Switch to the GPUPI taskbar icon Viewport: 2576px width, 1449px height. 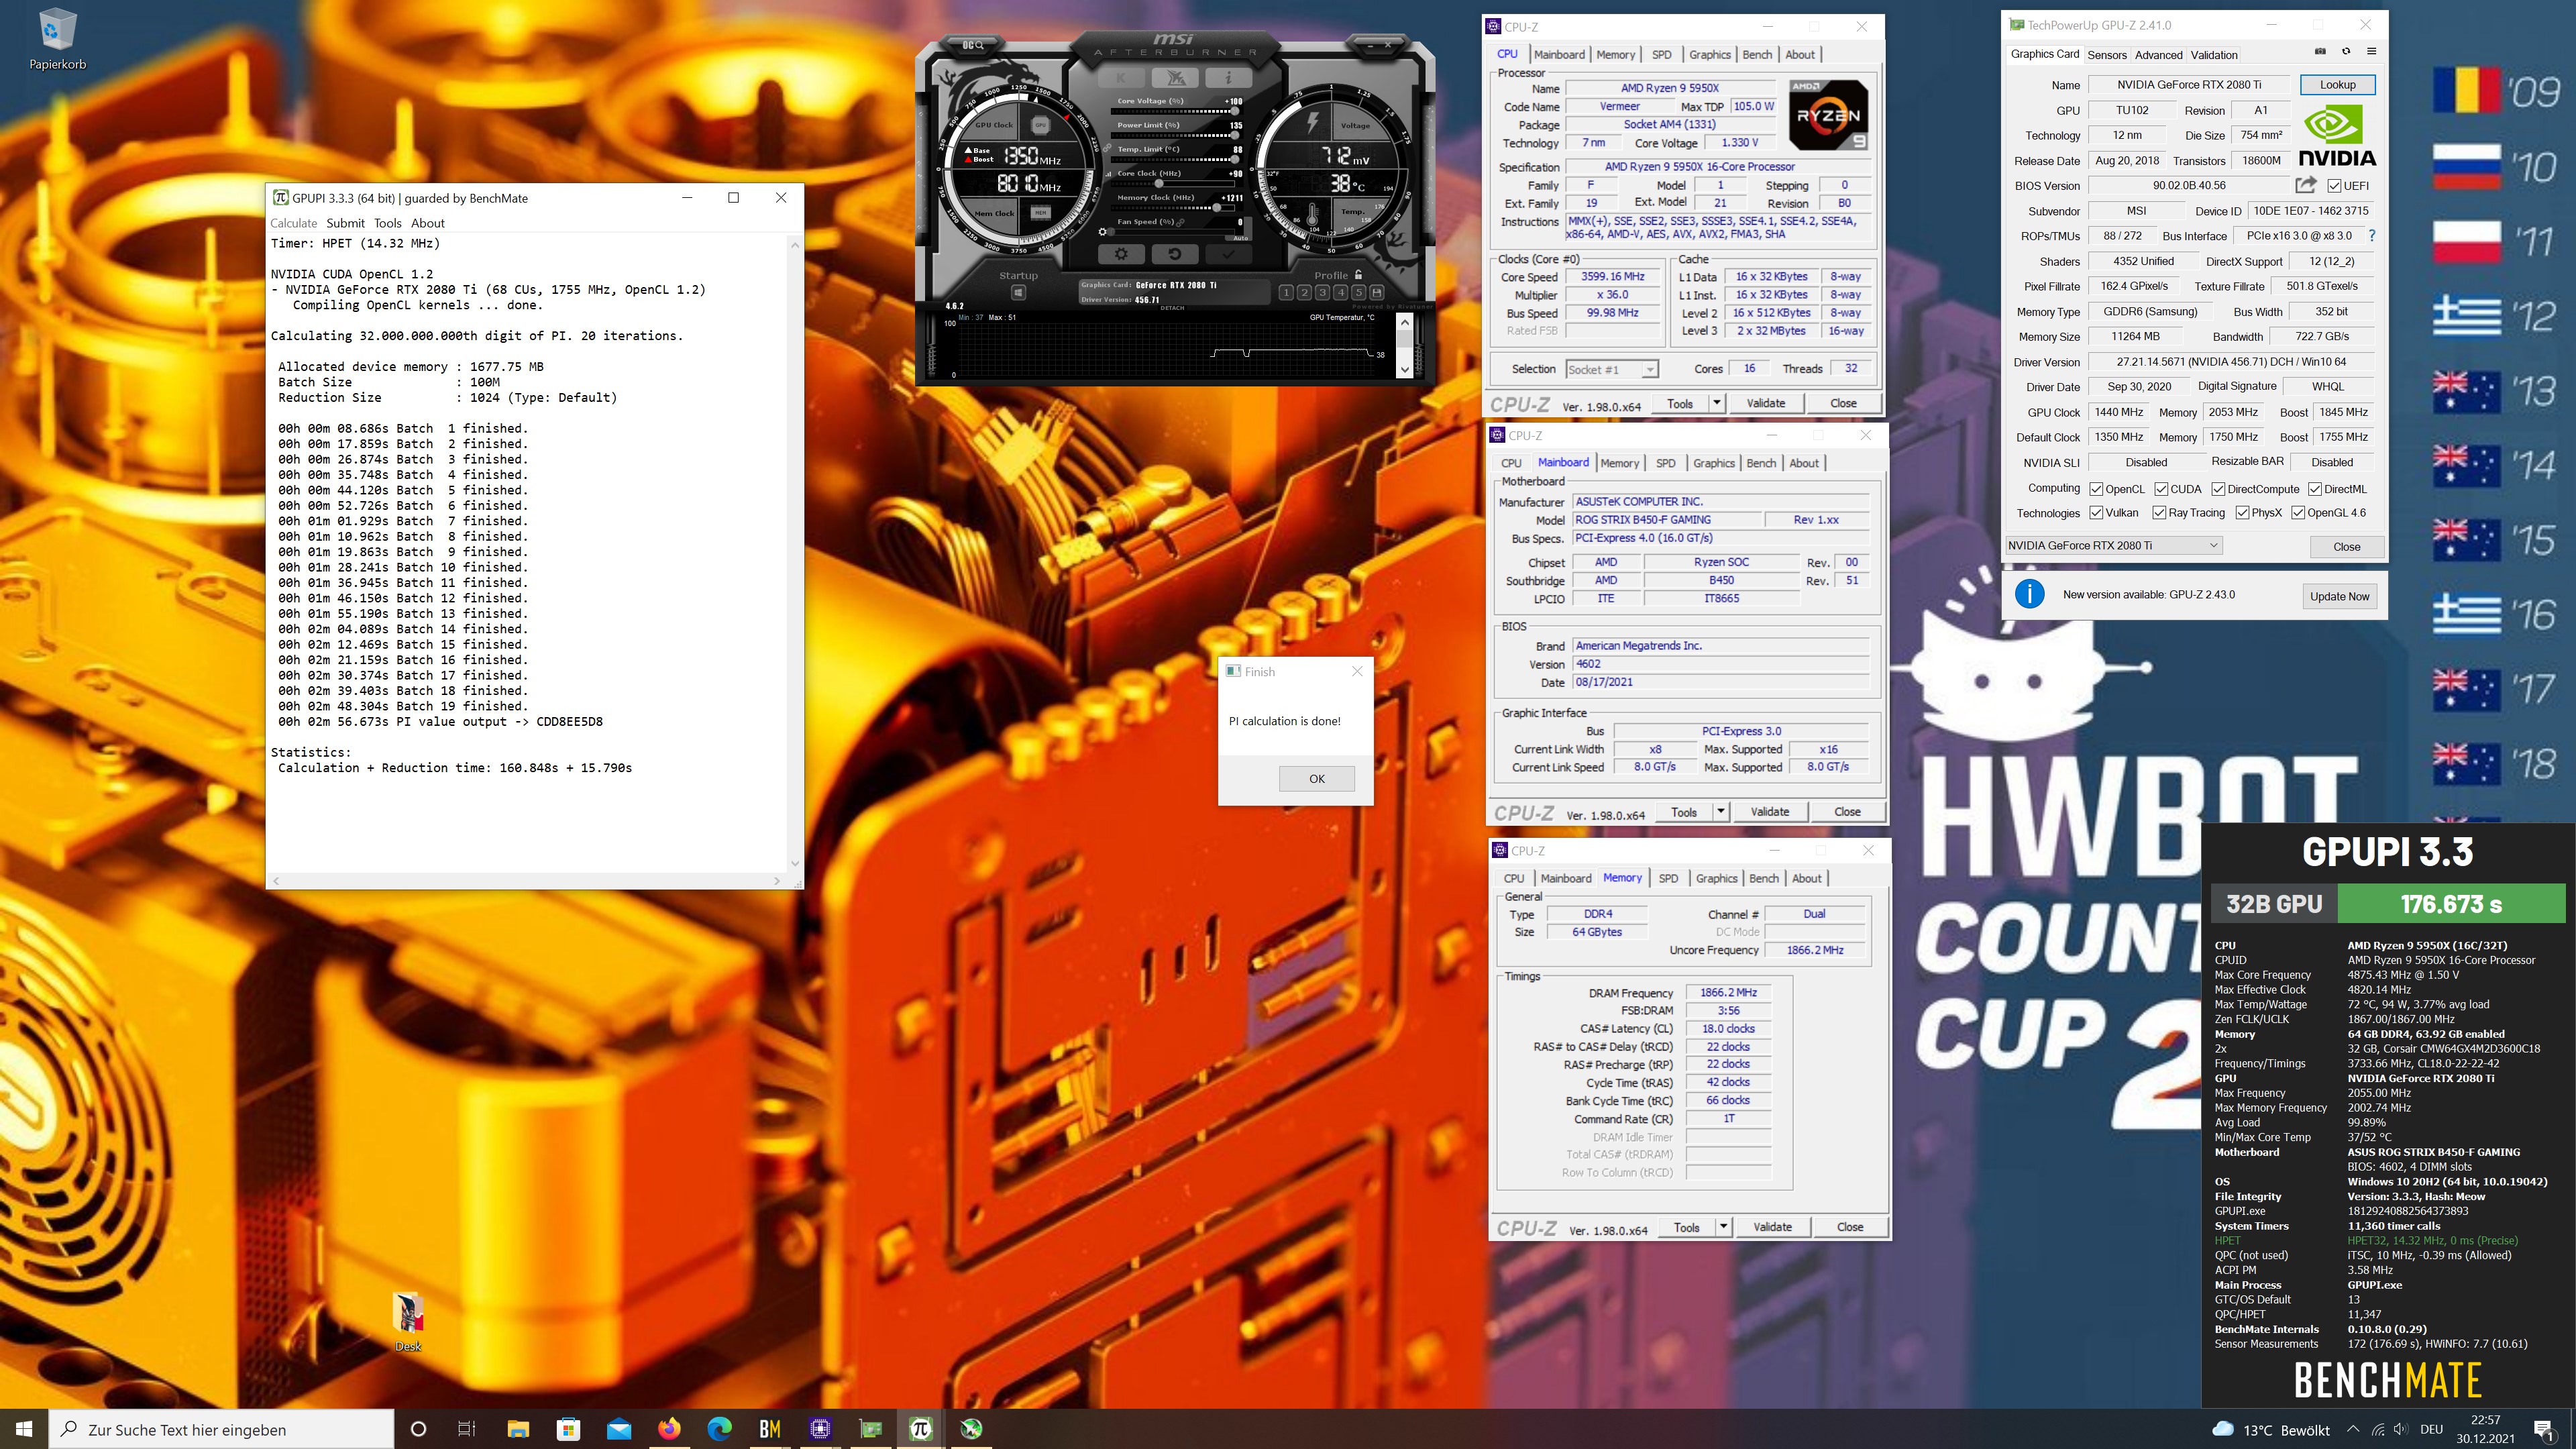pyautogui.click(x=921, y=1429)
